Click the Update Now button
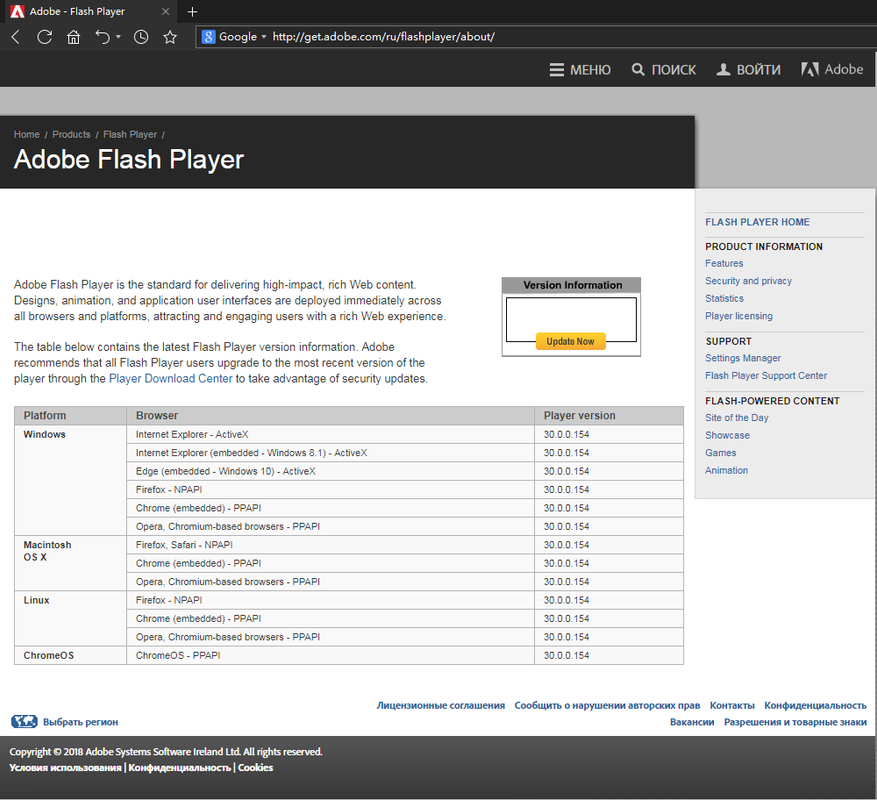The width and height of the screenshot is (877, 800). (570, 341)
